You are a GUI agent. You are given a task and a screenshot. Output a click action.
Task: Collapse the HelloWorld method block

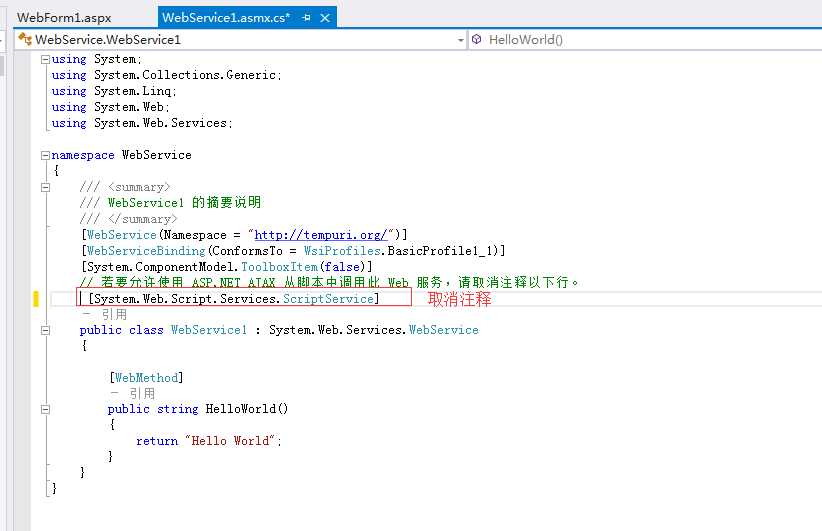[x=46, y=409]
